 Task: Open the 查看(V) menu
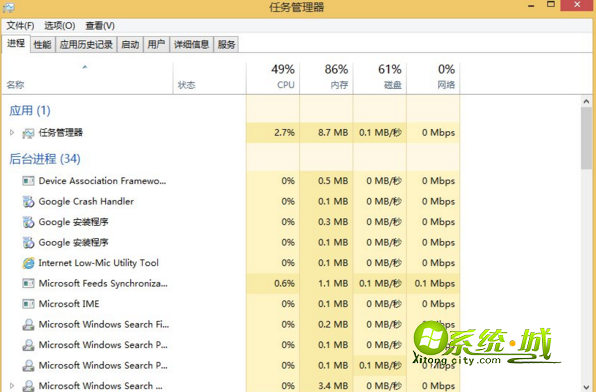coord(100,25)
